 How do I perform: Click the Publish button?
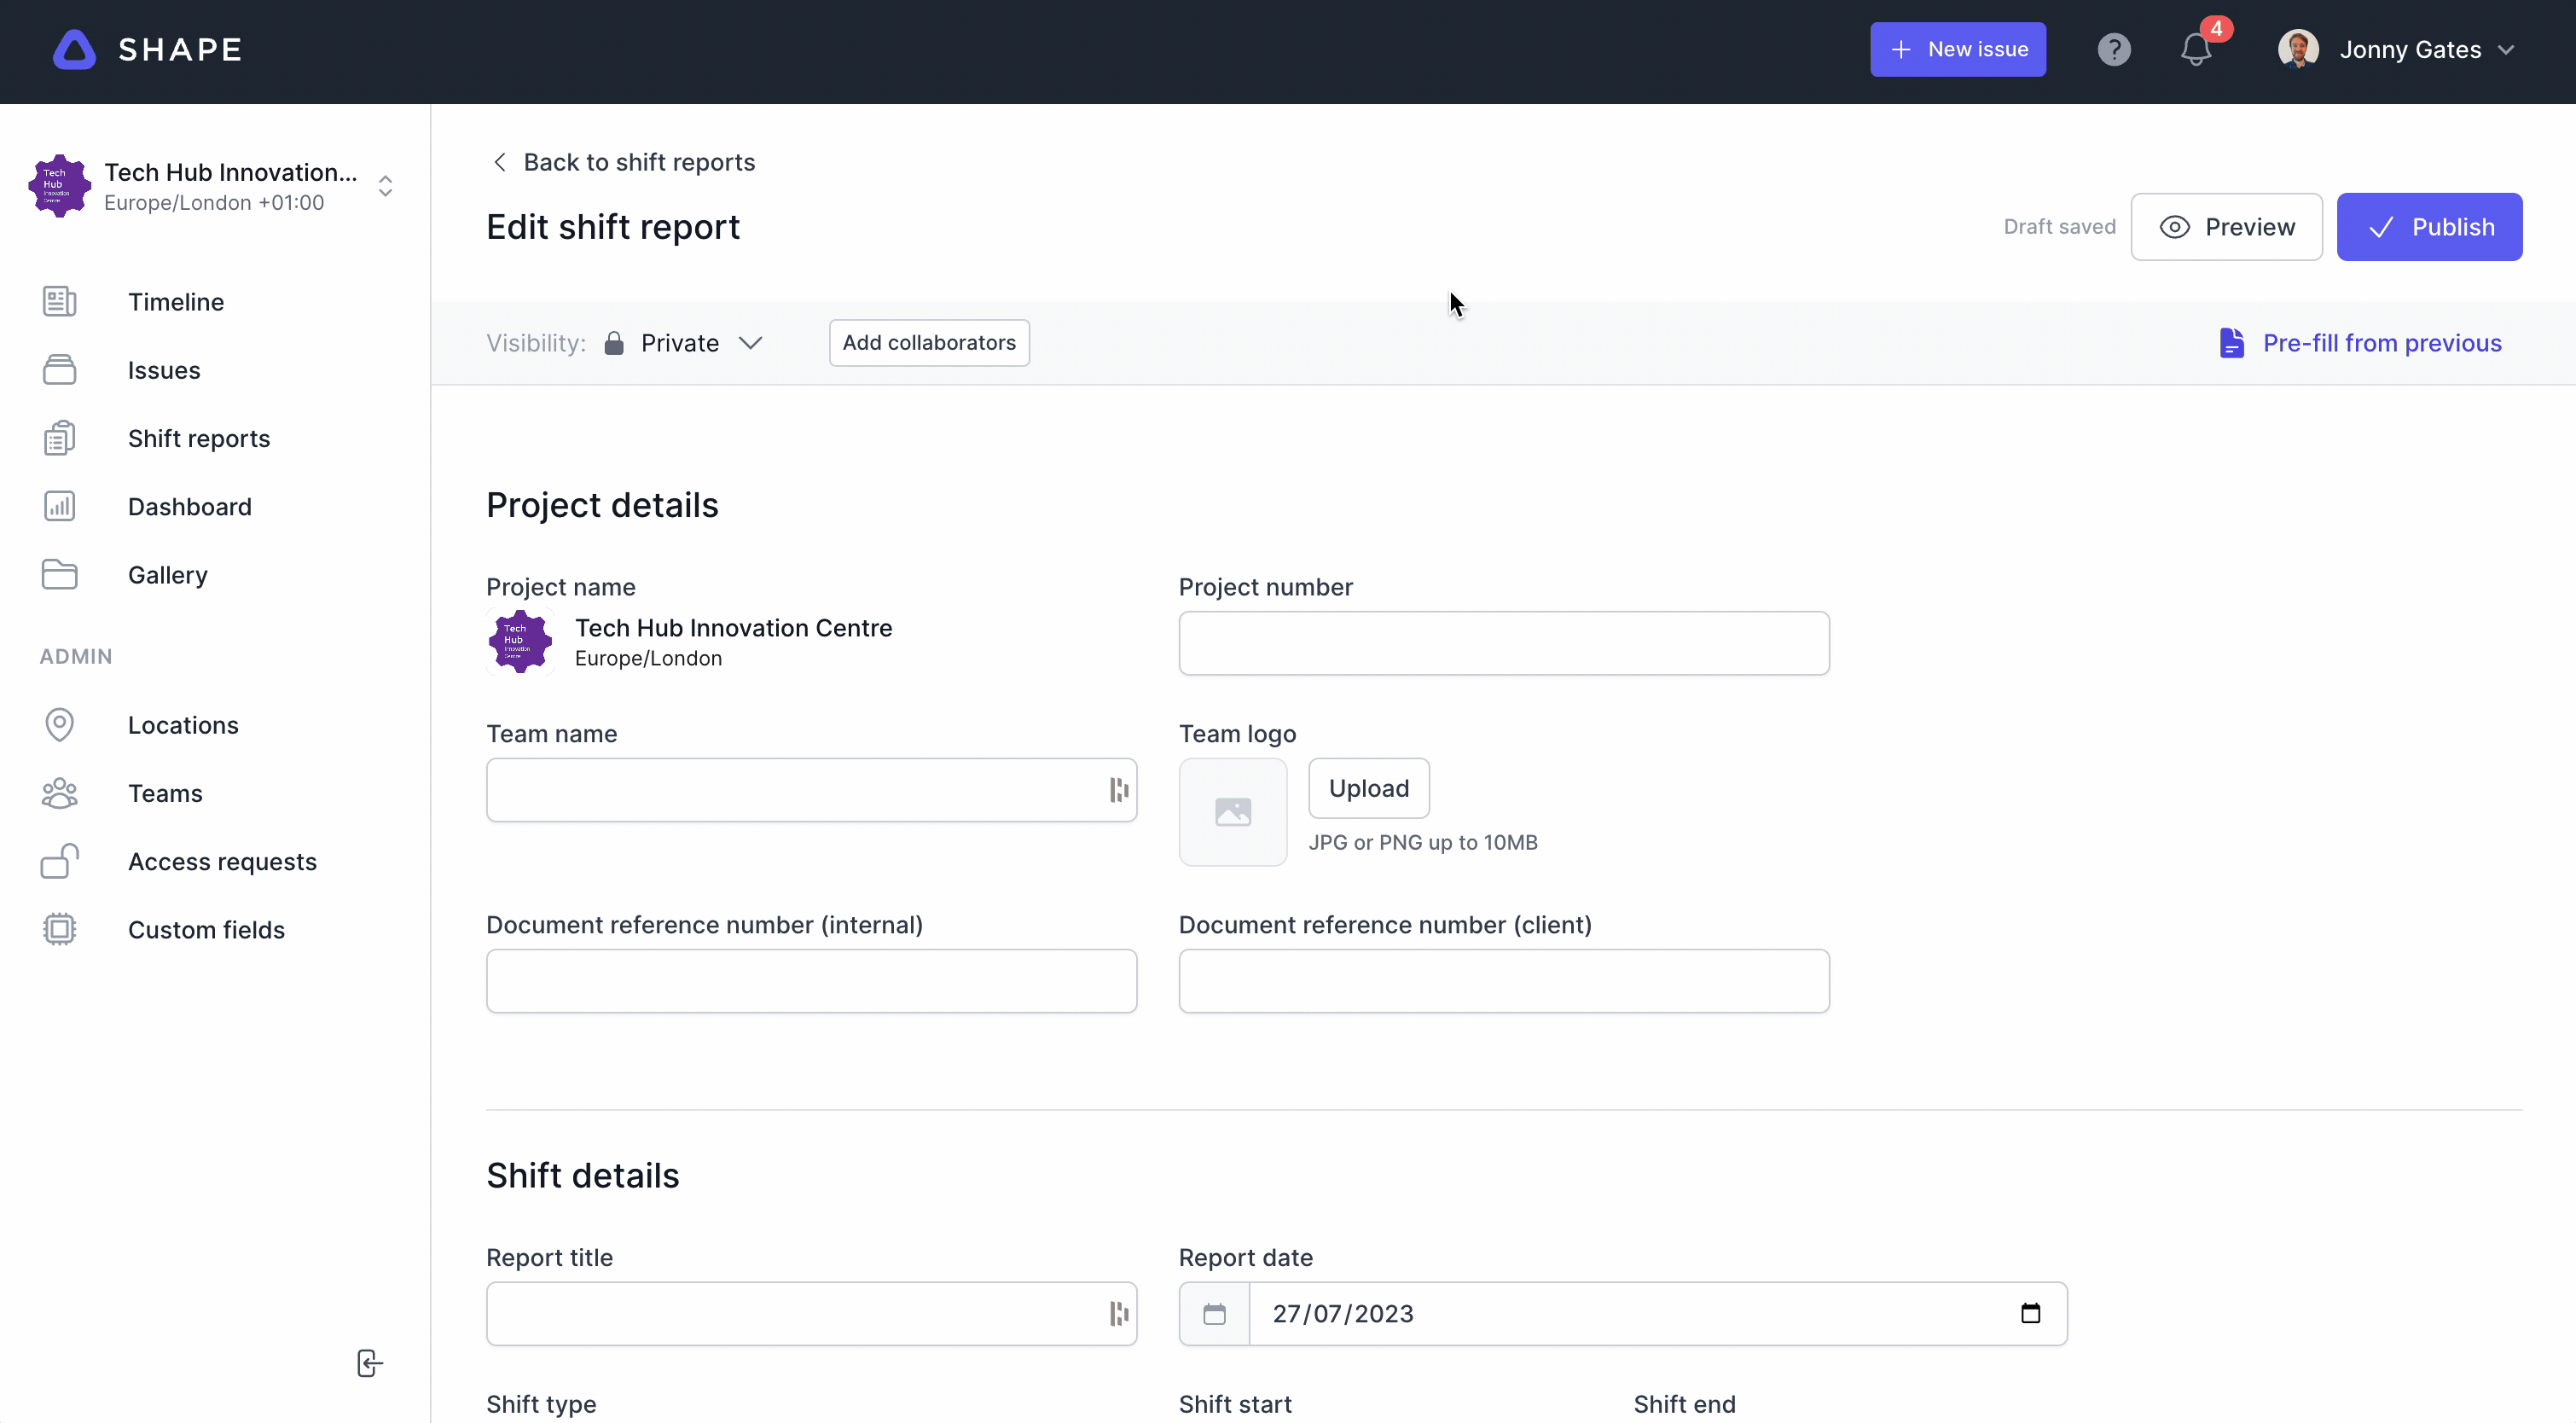(x=2429, y=227)
